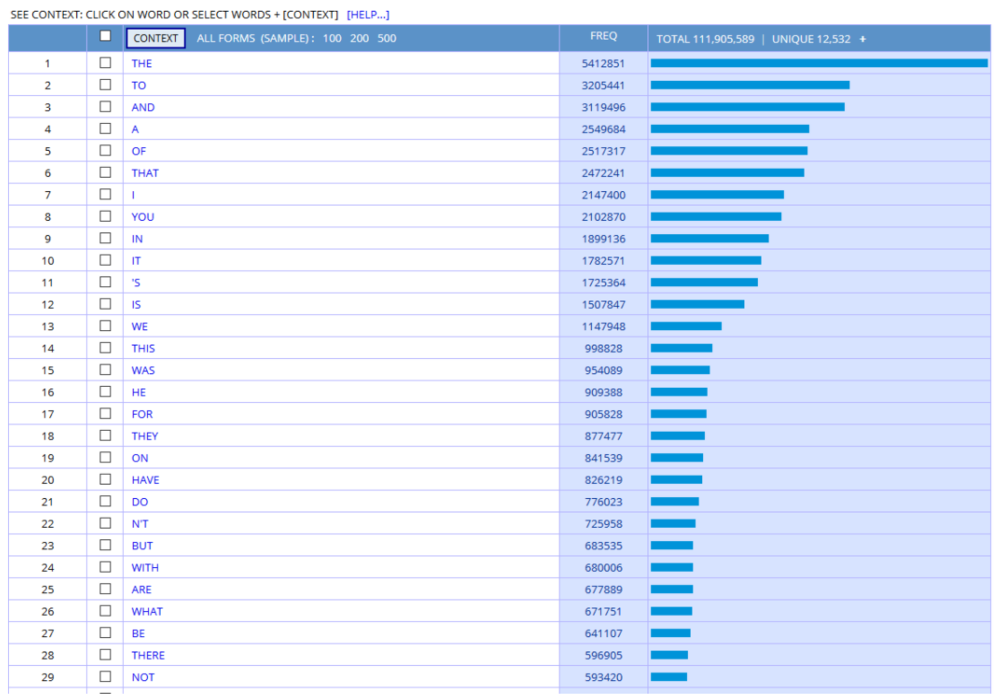Viewport: 1000px width, 700px height.
Task: Open the [HELP...] link
Action: [x=368, y=15]
